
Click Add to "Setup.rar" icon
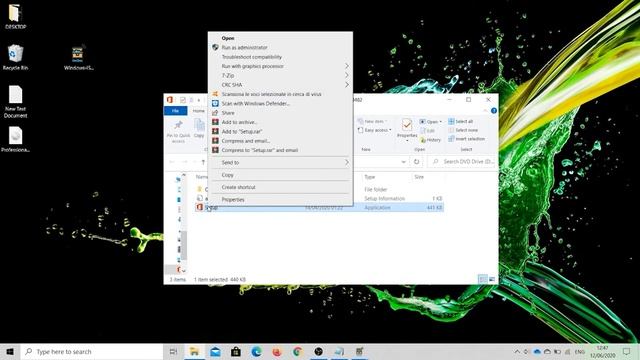tap(215, 131)
